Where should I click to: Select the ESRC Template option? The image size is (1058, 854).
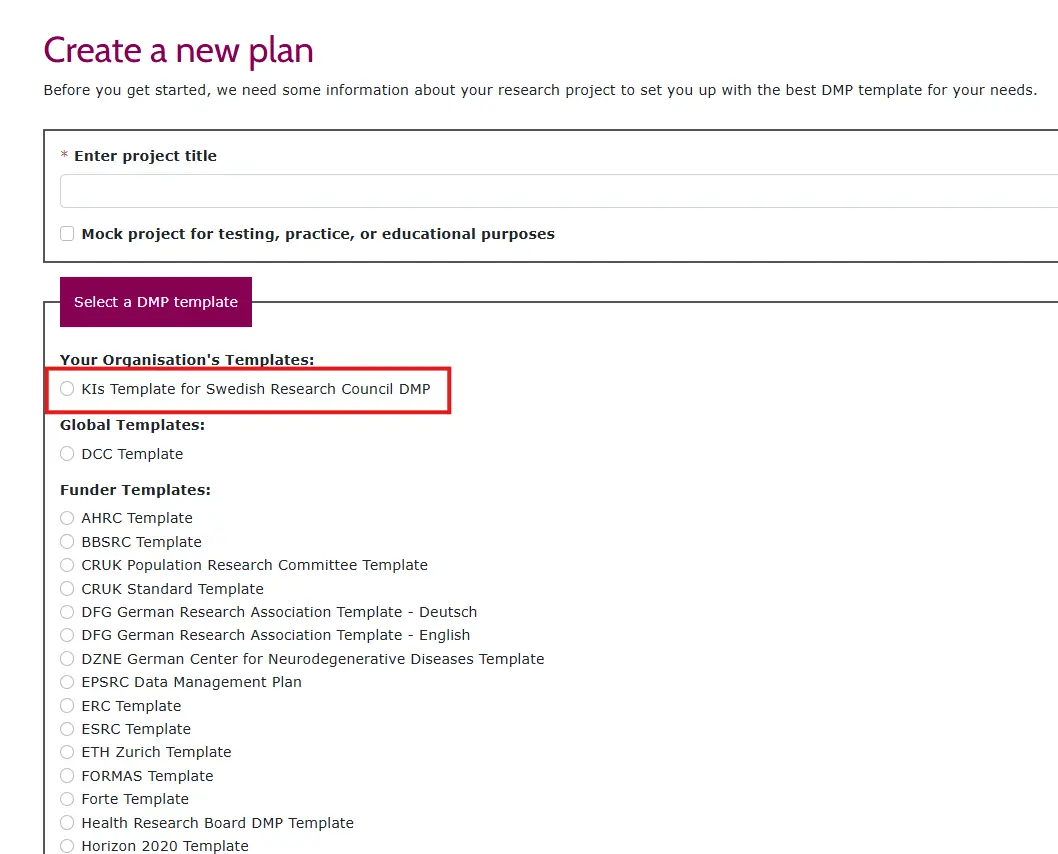point(67,729)
